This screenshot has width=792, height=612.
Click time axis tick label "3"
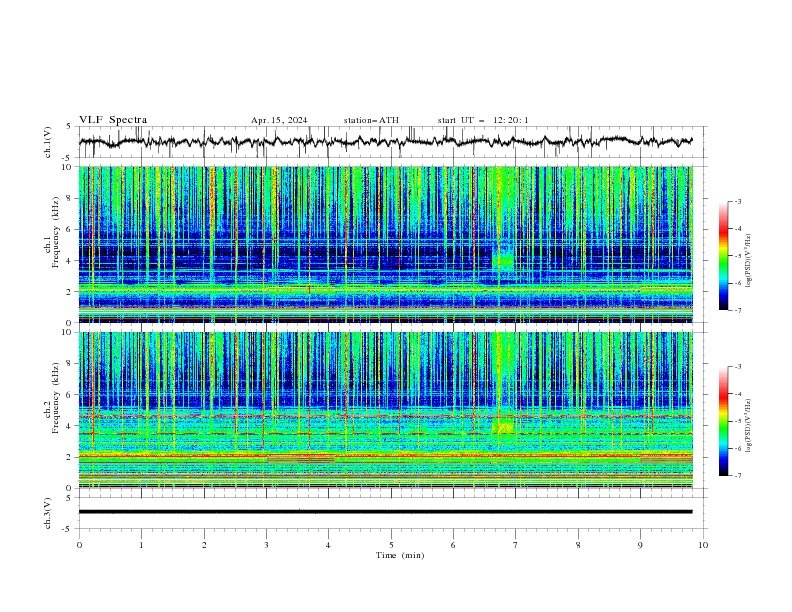(x=266, y=545)
